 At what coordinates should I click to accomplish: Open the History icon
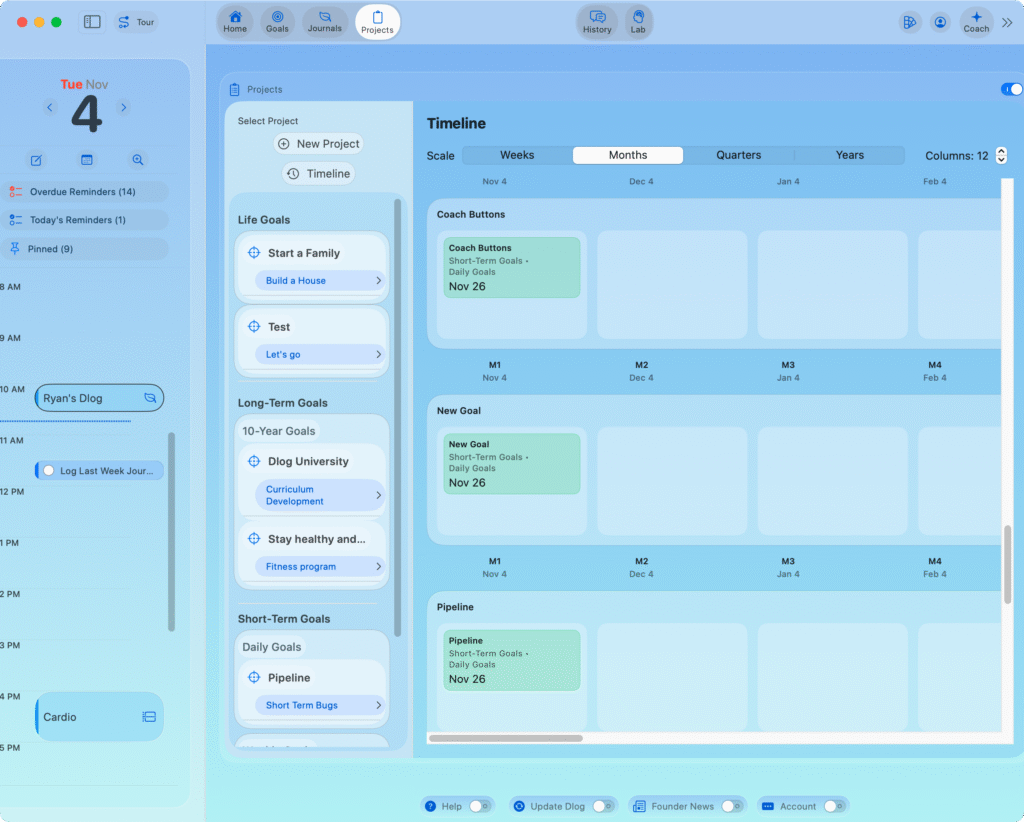tap(597, 17)
